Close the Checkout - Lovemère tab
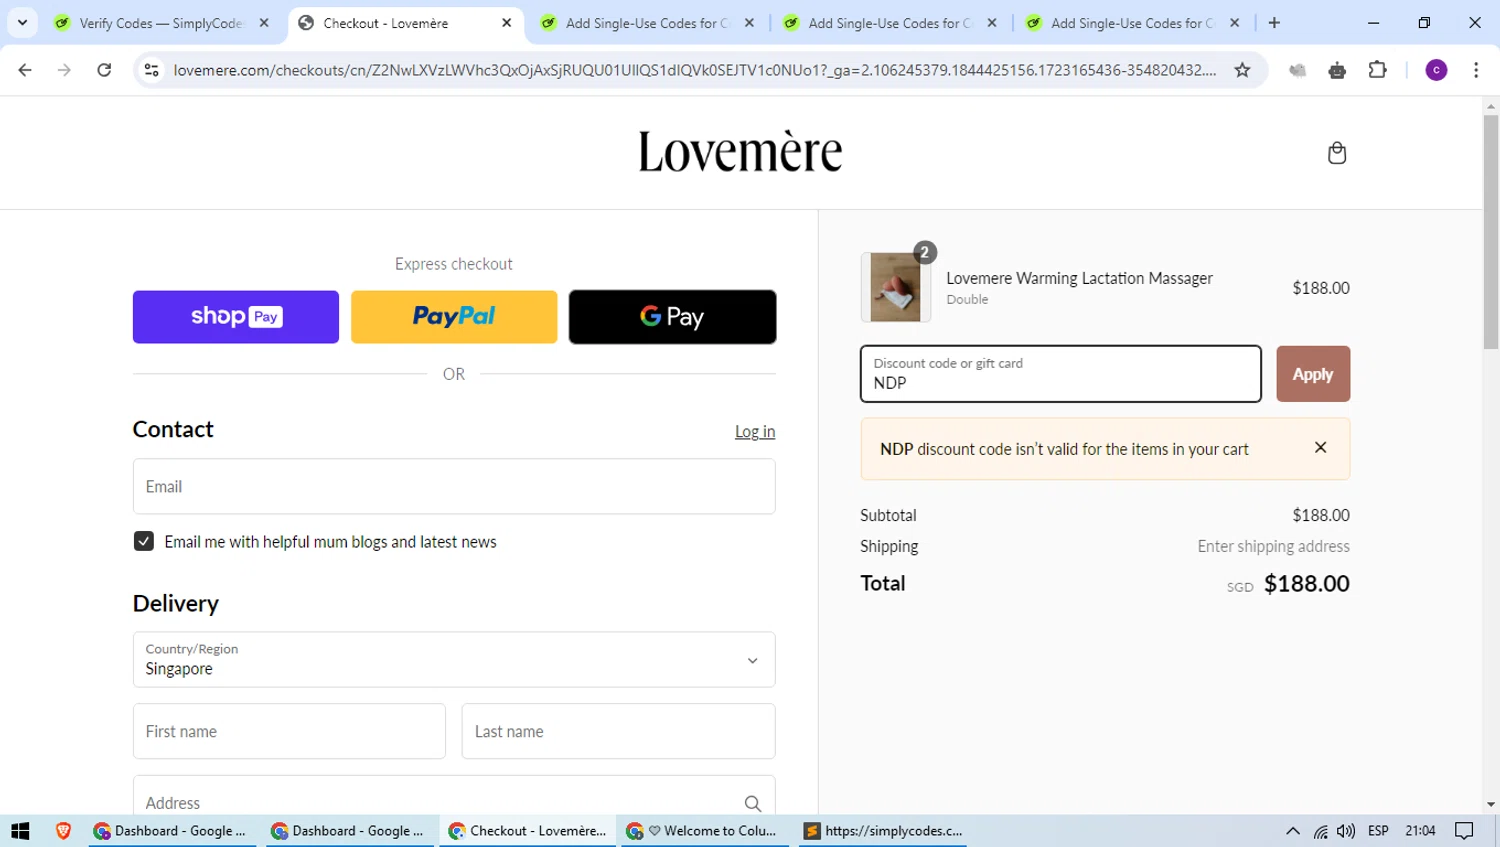The image size is (1500, 847). tap(506, 22)
